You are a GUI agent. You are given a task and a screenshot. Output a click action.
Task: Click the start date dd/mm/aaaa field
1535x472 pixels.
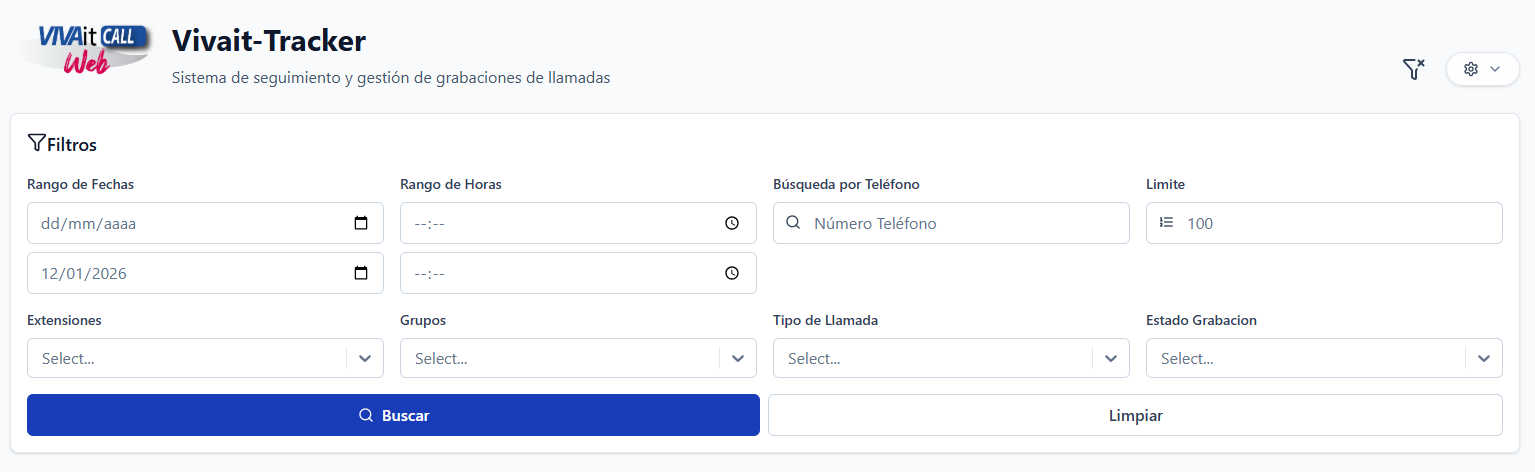click(180, 224)
